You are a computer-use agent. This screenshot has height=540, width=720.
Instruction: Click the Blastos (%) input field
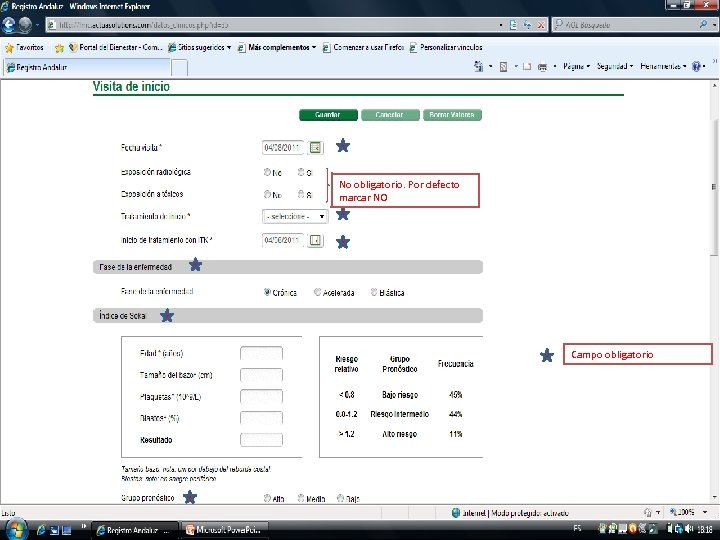pos(261,418)
